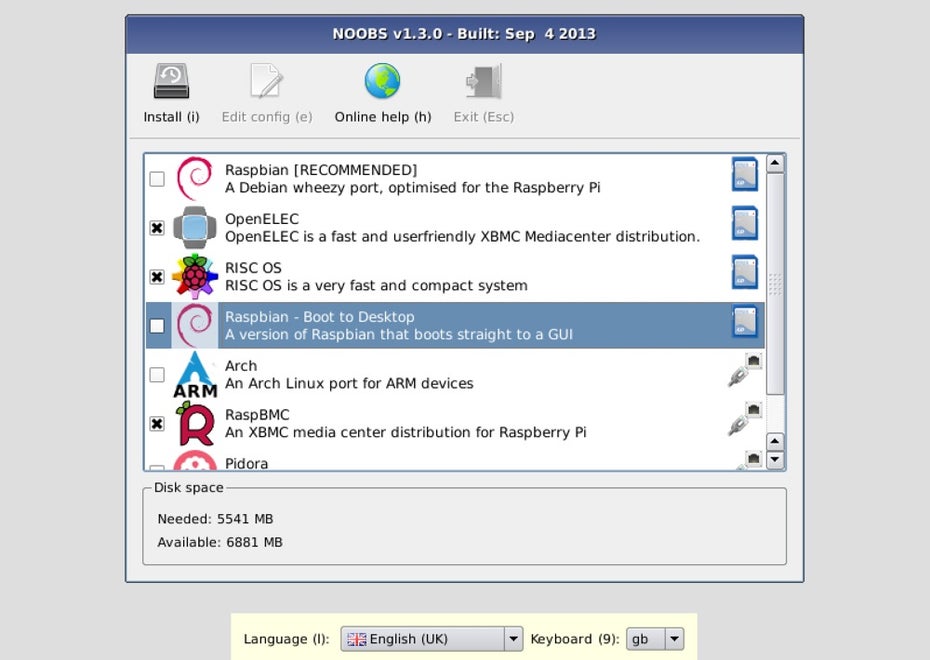The width and height of the screenshot is (930, 660).
Task: Click the OpenELEC logo icon
Action: 195,228
